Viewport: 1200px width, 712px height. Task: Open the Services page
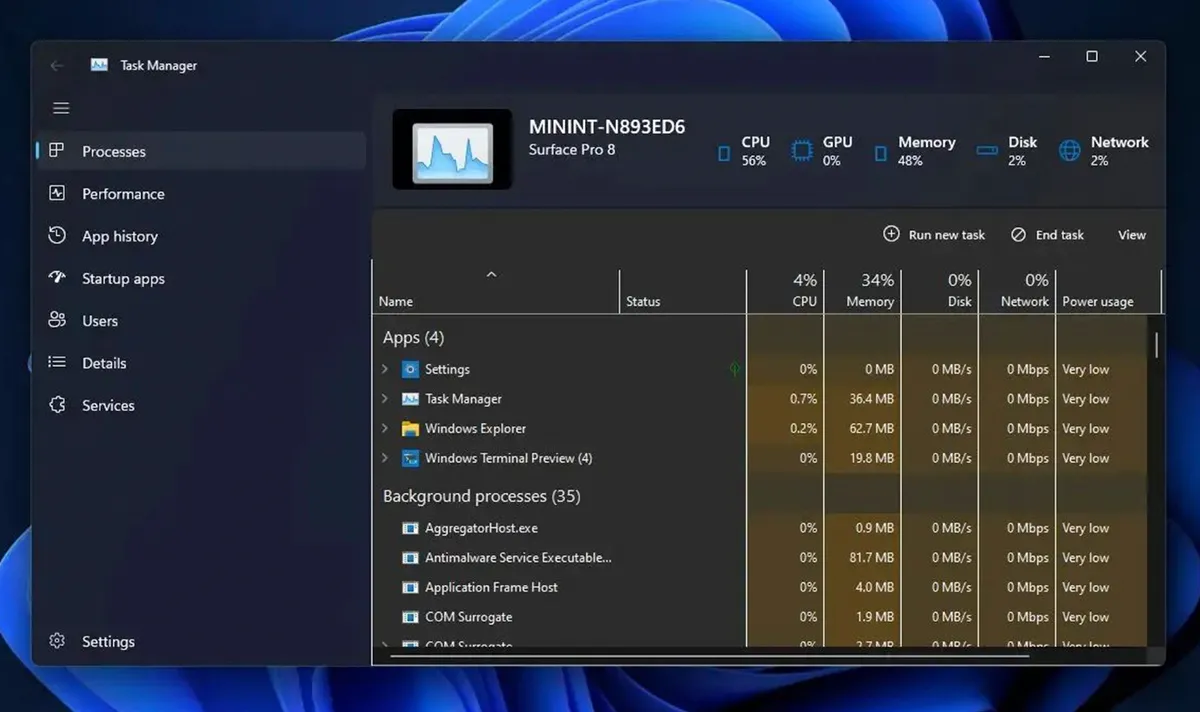[x=201, y=405]
